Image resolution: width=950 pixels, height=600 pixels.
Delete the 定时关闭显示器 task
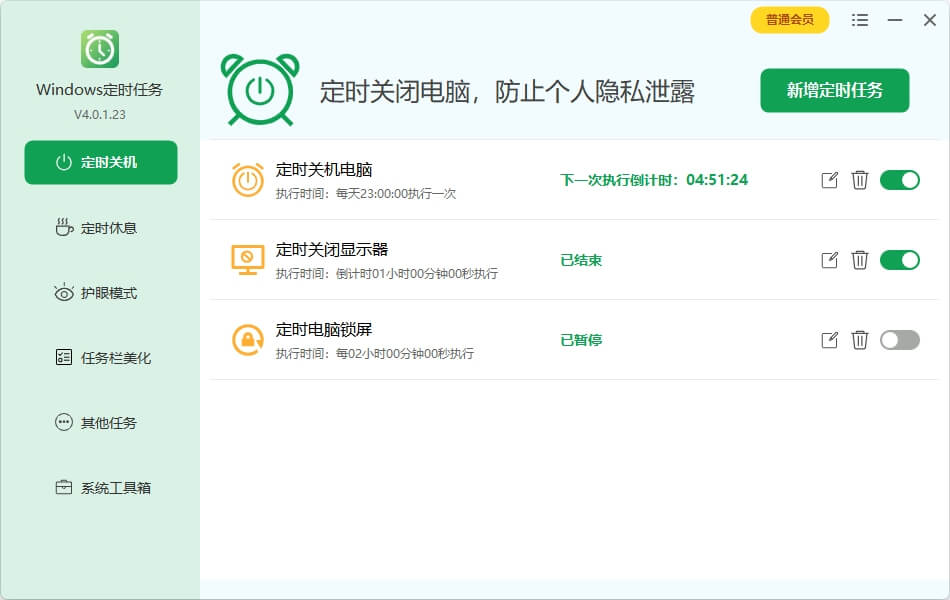tap(860, 260)
